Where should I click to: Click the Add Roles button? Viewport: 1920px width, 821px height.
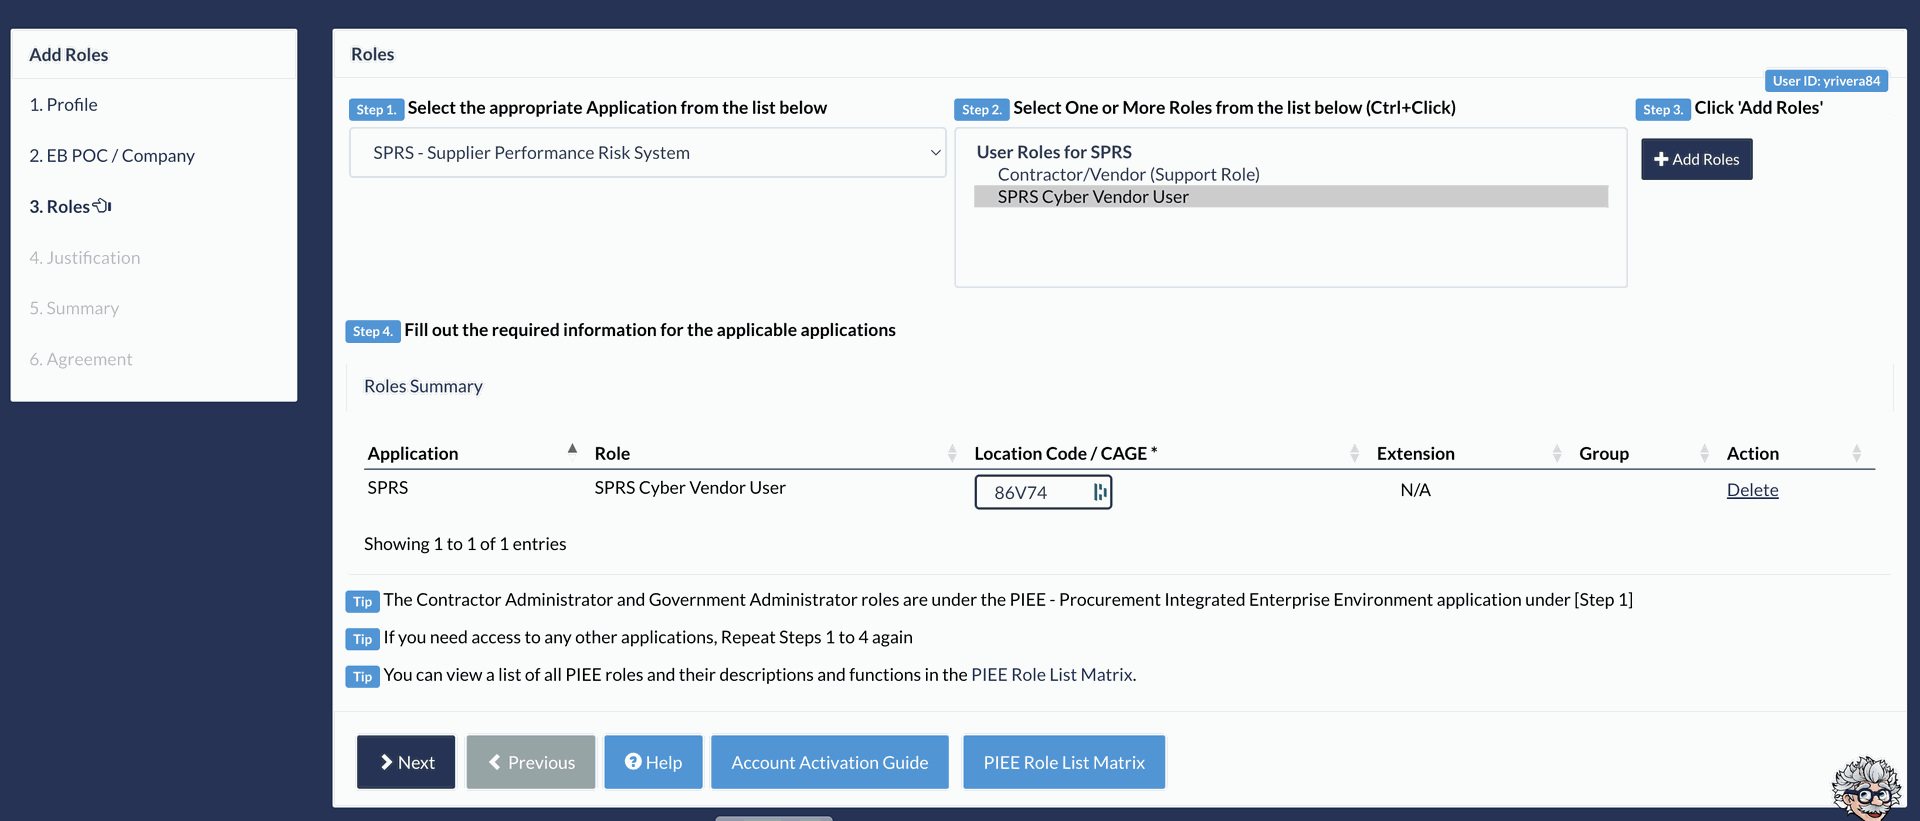click(x=1696, y=159)
